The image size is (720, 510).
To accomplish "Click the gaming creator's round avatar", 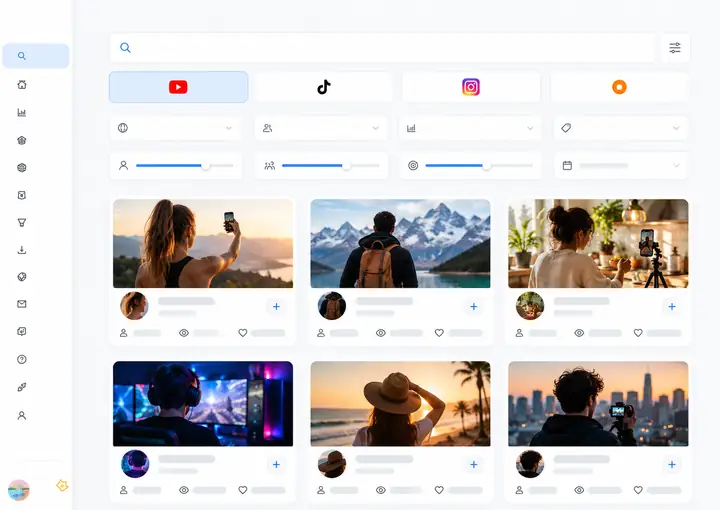I will (x=135, y=464).
